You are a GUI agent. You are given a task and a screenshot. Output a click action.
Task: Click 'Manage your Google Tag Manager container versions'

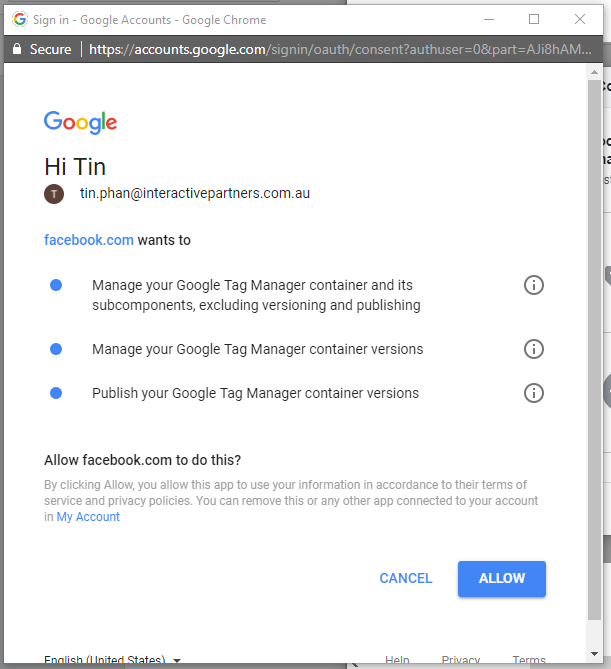click(258, 349)
